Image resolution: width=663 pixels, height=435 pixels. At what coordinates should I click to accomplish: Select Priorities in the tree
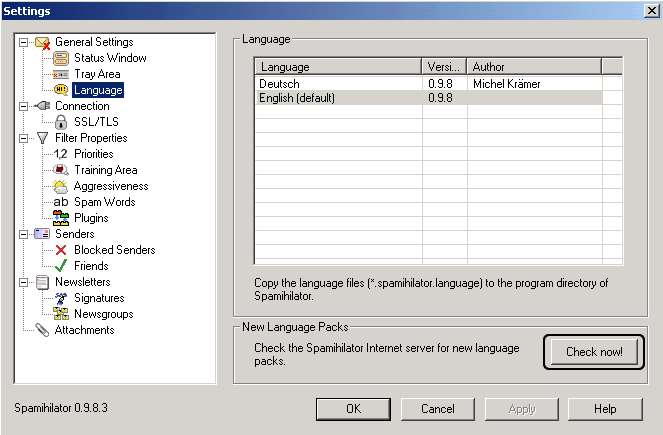(94, 154)
